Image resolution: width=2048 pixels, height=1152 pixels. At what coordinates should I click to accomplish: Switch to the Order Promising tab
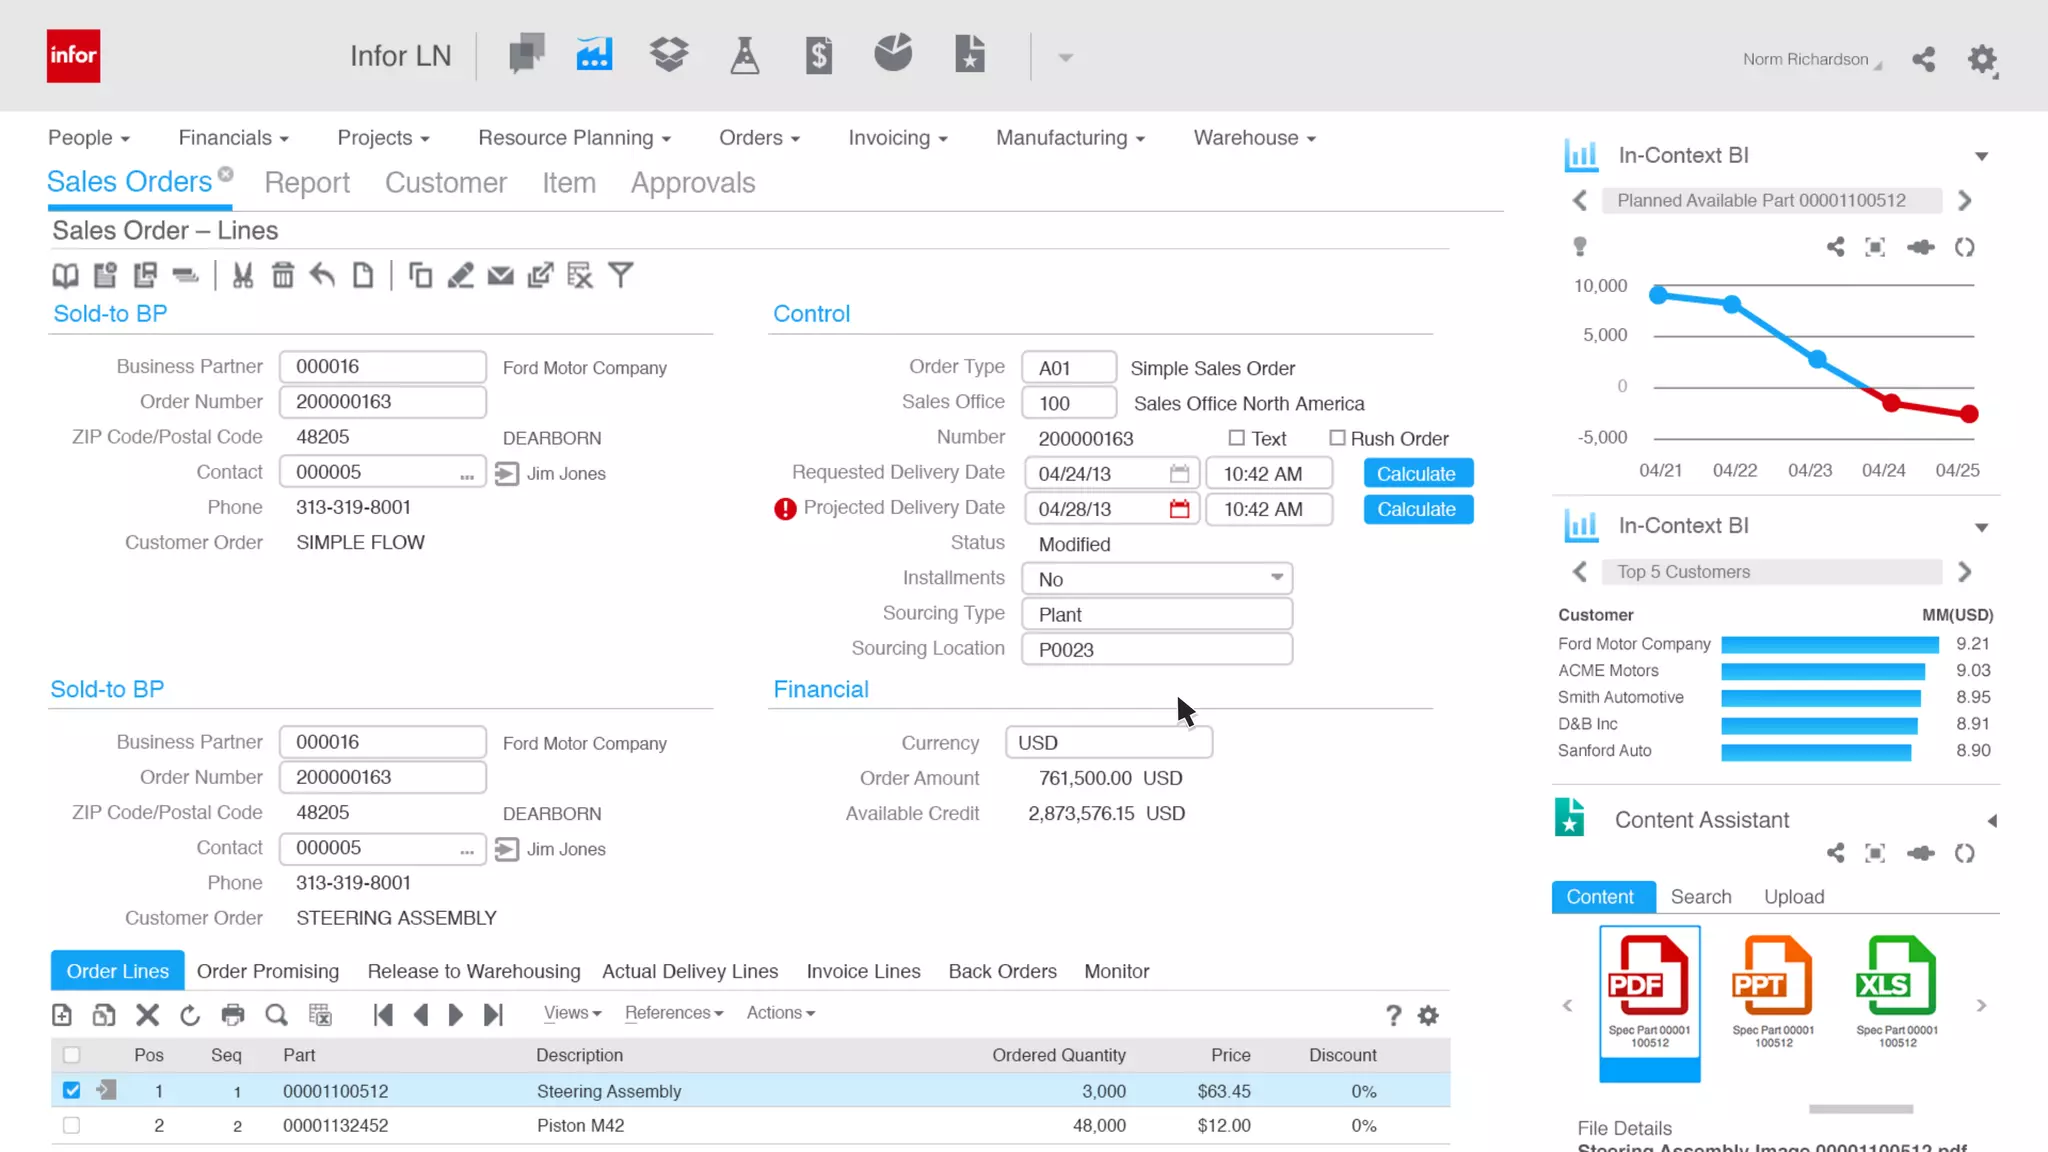pos(268,971)
